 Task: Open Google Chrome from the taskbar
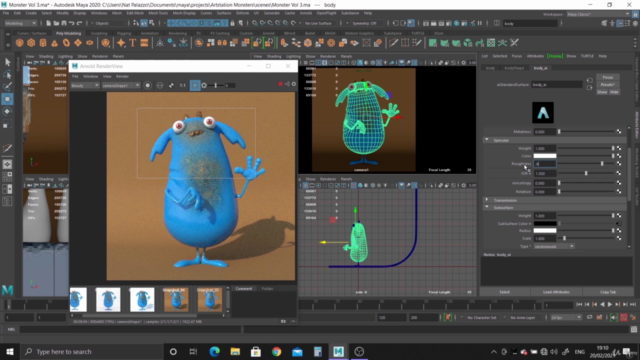click(276, 351)
